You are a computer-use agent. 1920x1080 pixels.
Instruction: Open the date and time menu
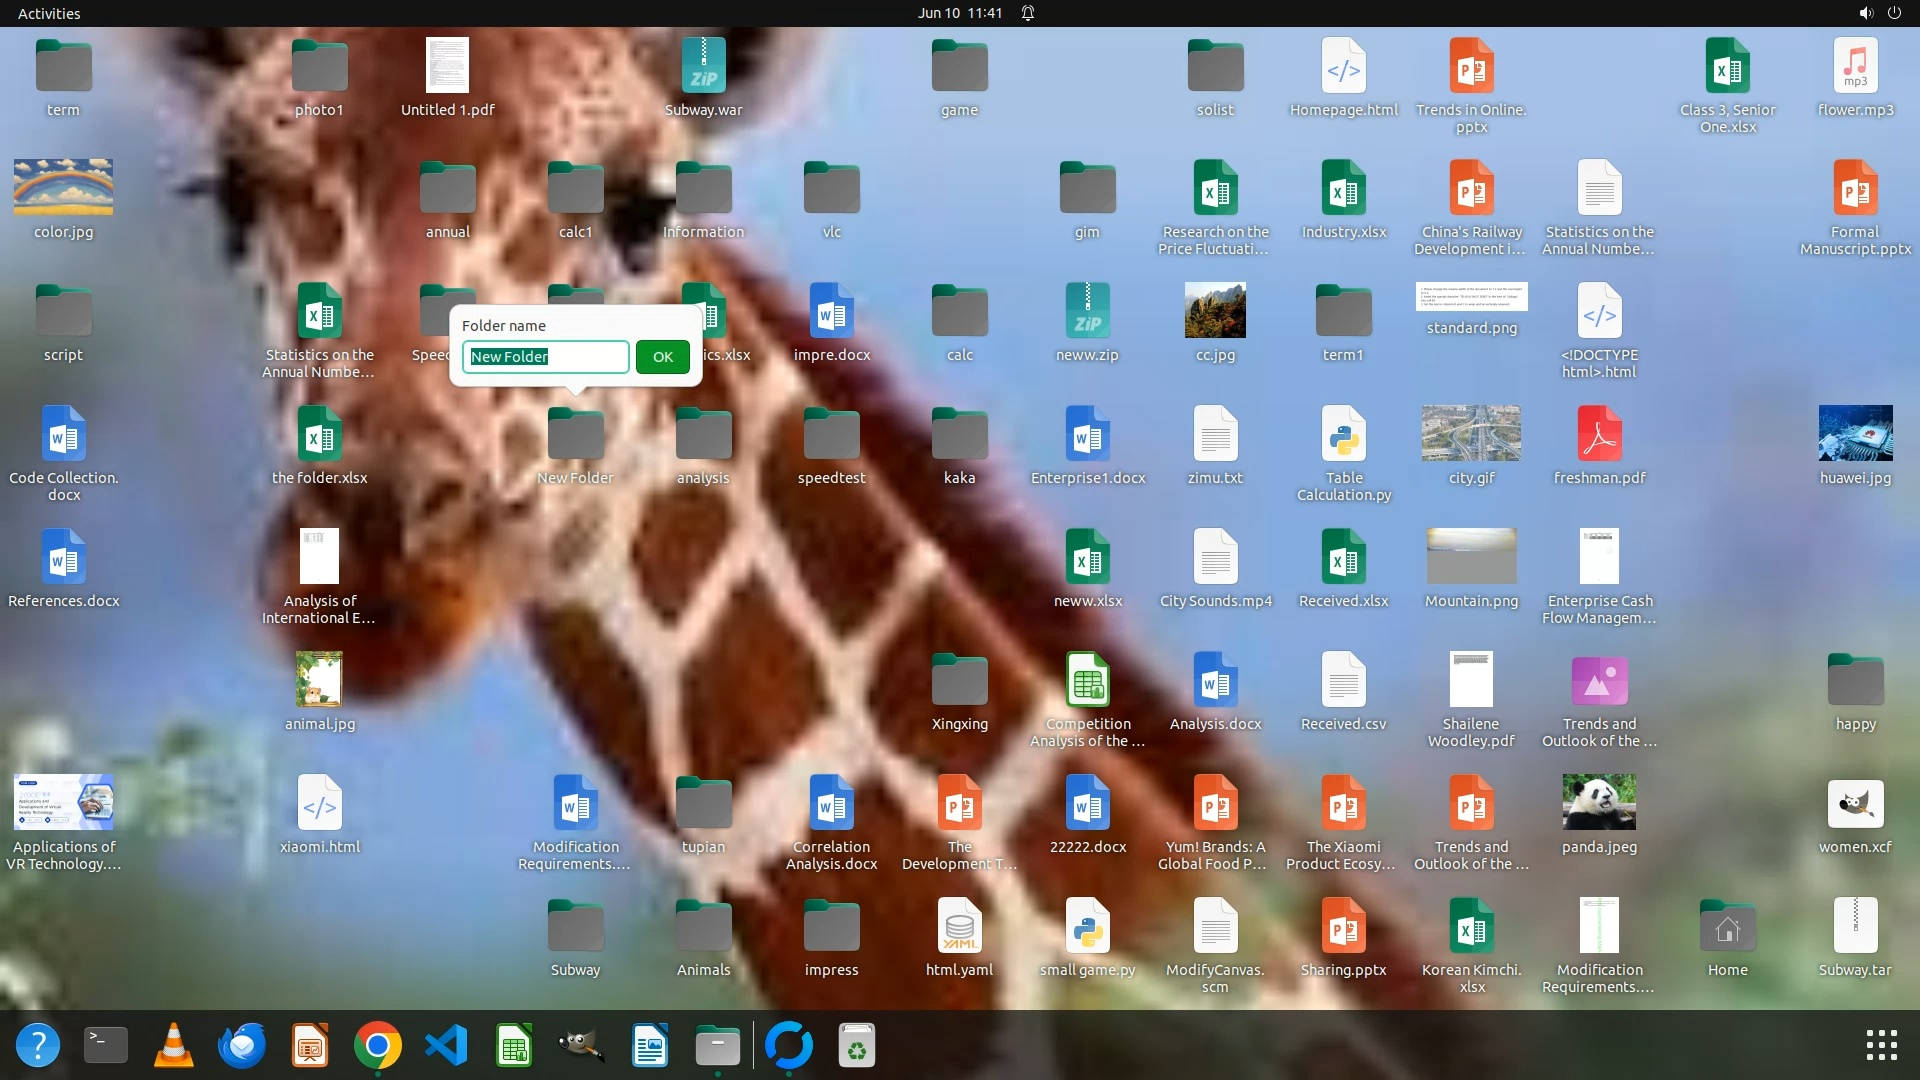tap(959, 13)
